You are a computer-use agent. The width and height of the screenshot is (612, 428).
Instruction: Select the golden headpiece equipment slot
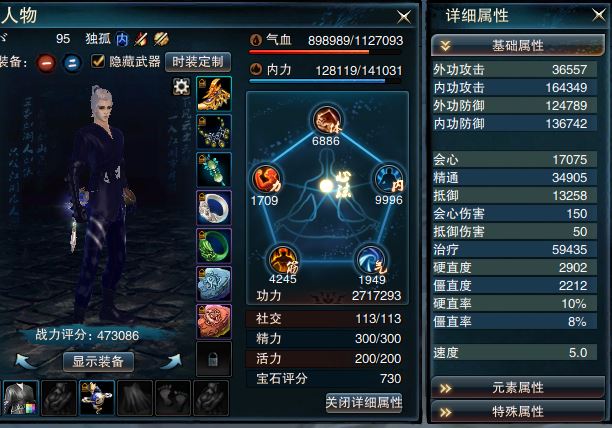coord(213,94)
